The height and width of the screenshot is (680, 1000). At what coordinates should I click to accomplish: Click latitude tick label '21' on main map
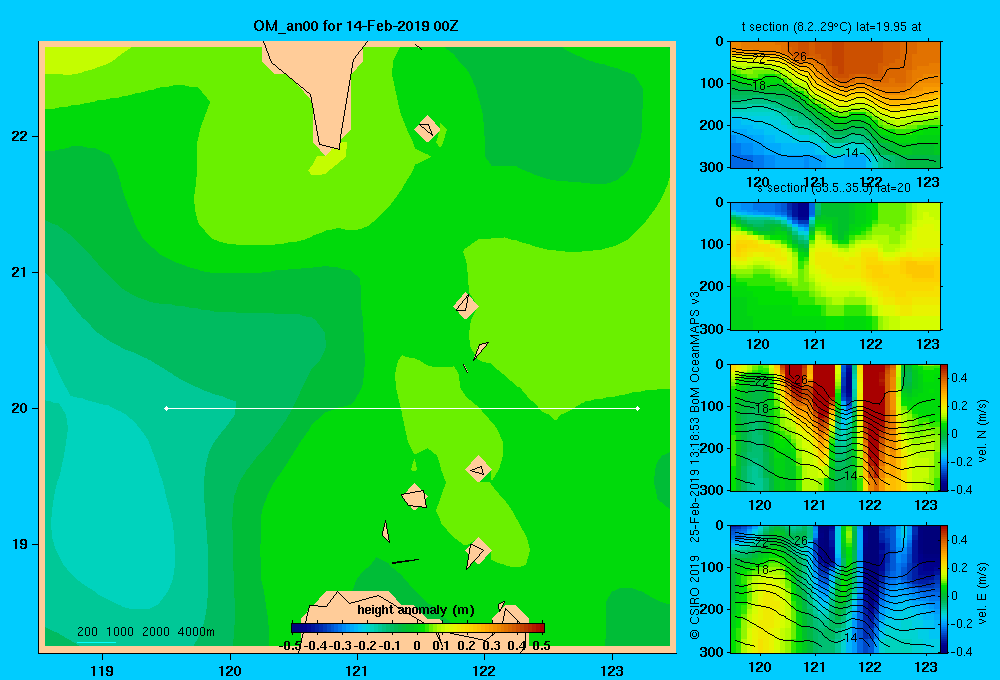pyautogui.click(x=20, y=272)
